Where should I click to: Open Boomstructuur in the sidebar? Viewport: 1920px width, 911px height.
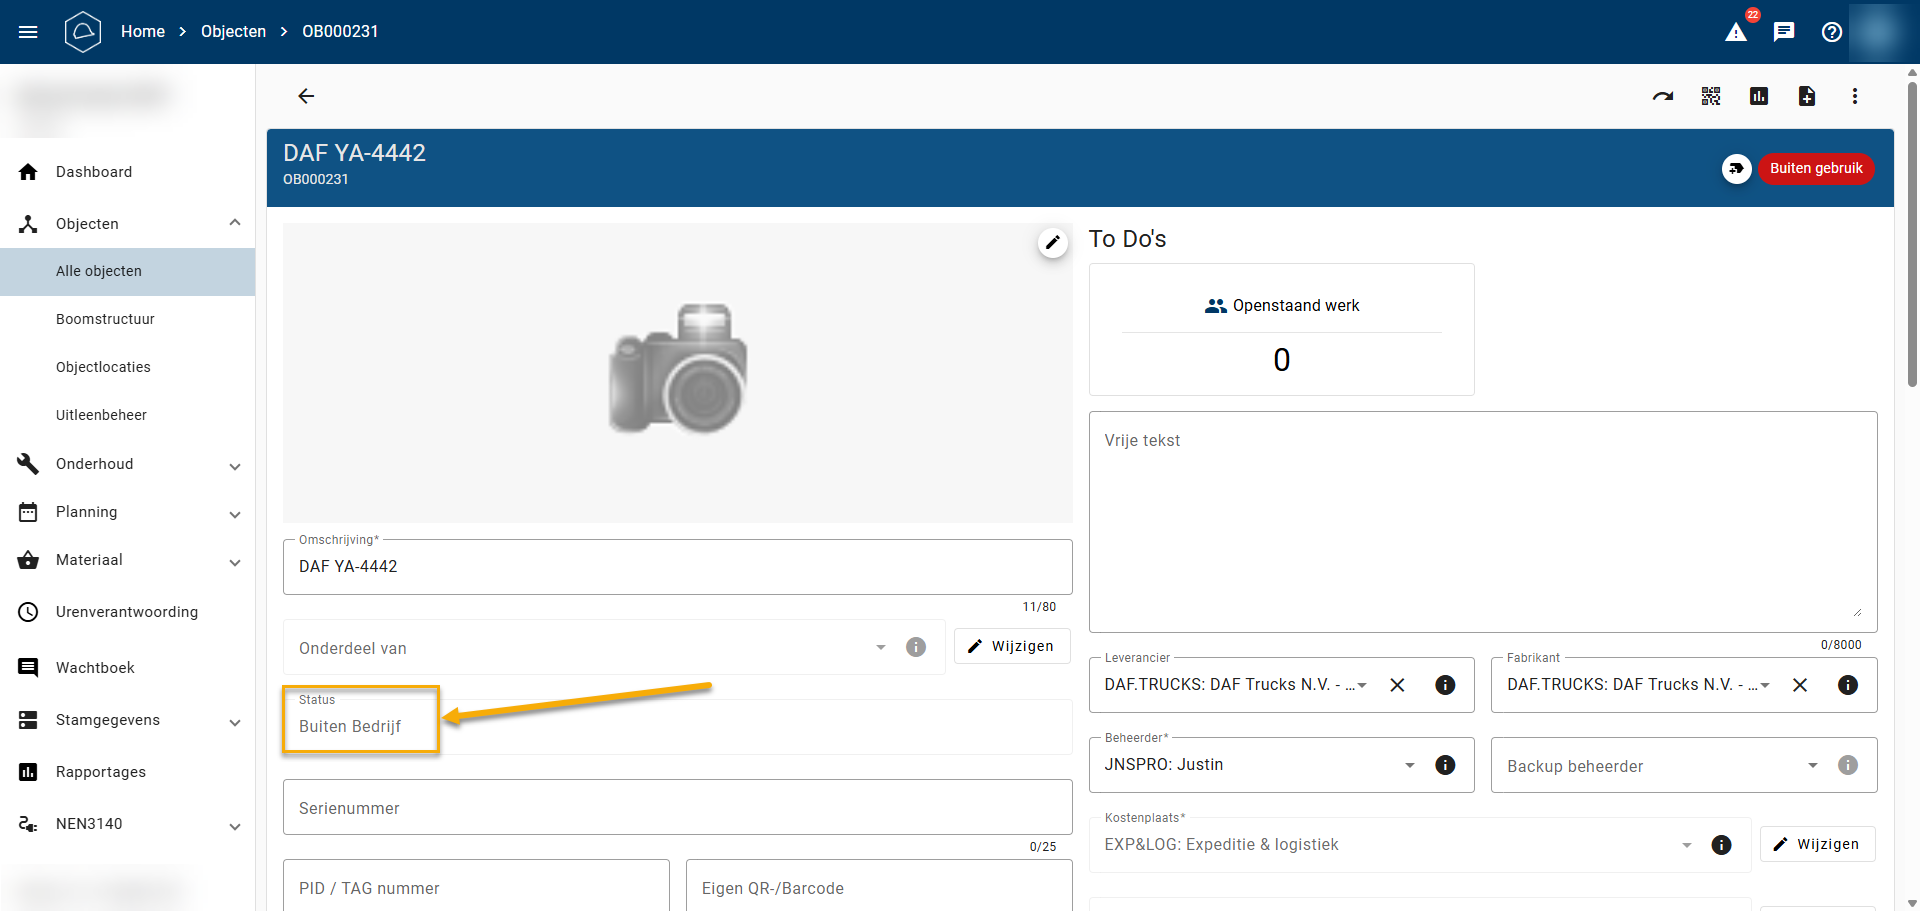pos(105,319)
